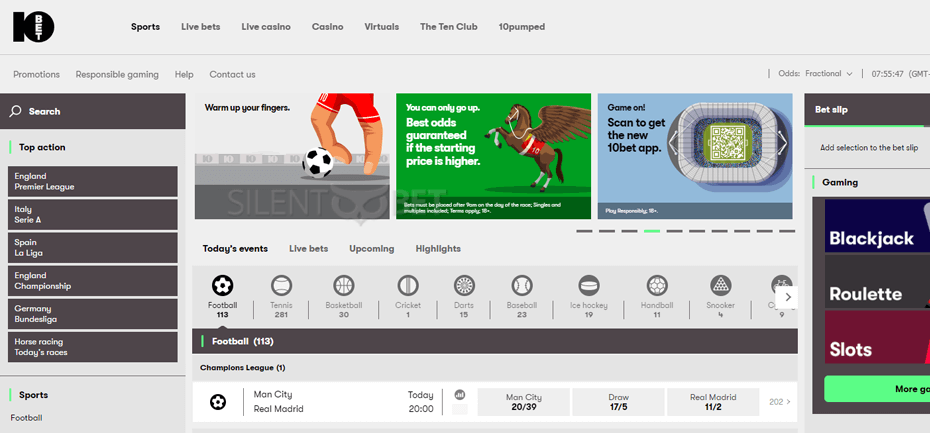Select the first banner slide indicator
The image size is (930, 433).
coord(584,231)
